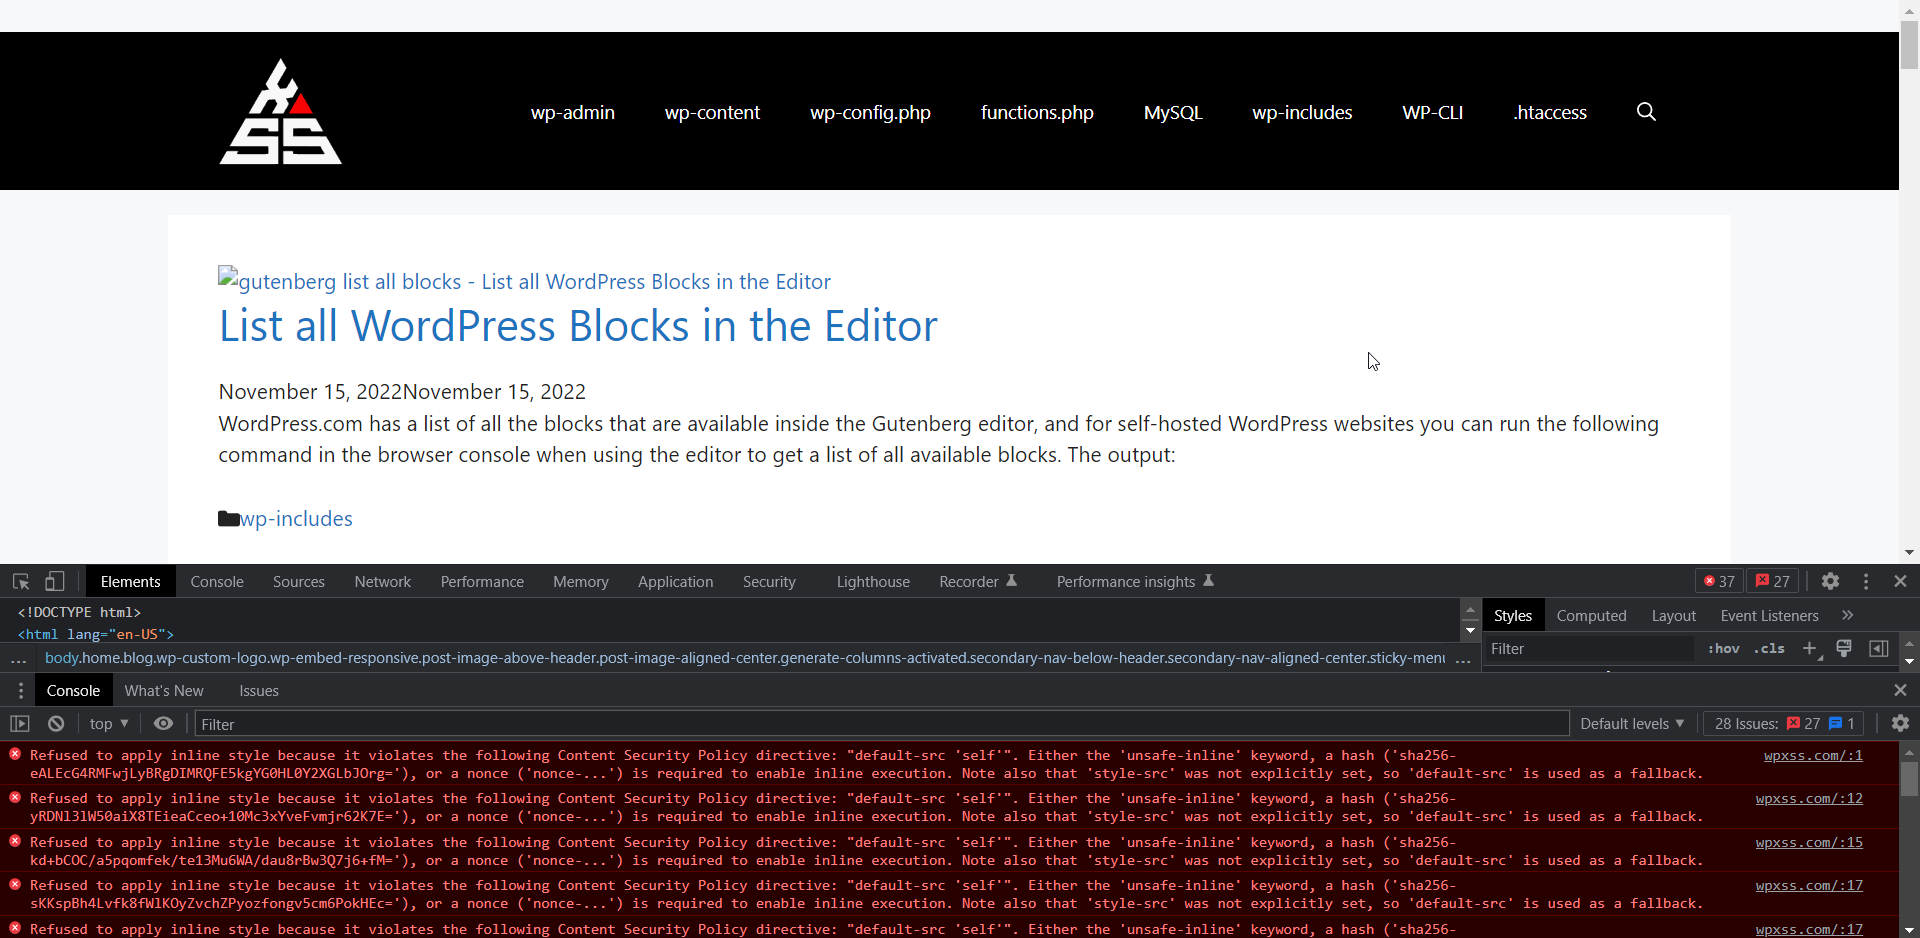Show more Styles pane tabs chevron
This screenshot has height=938, width=1920.
point(1848,615)
